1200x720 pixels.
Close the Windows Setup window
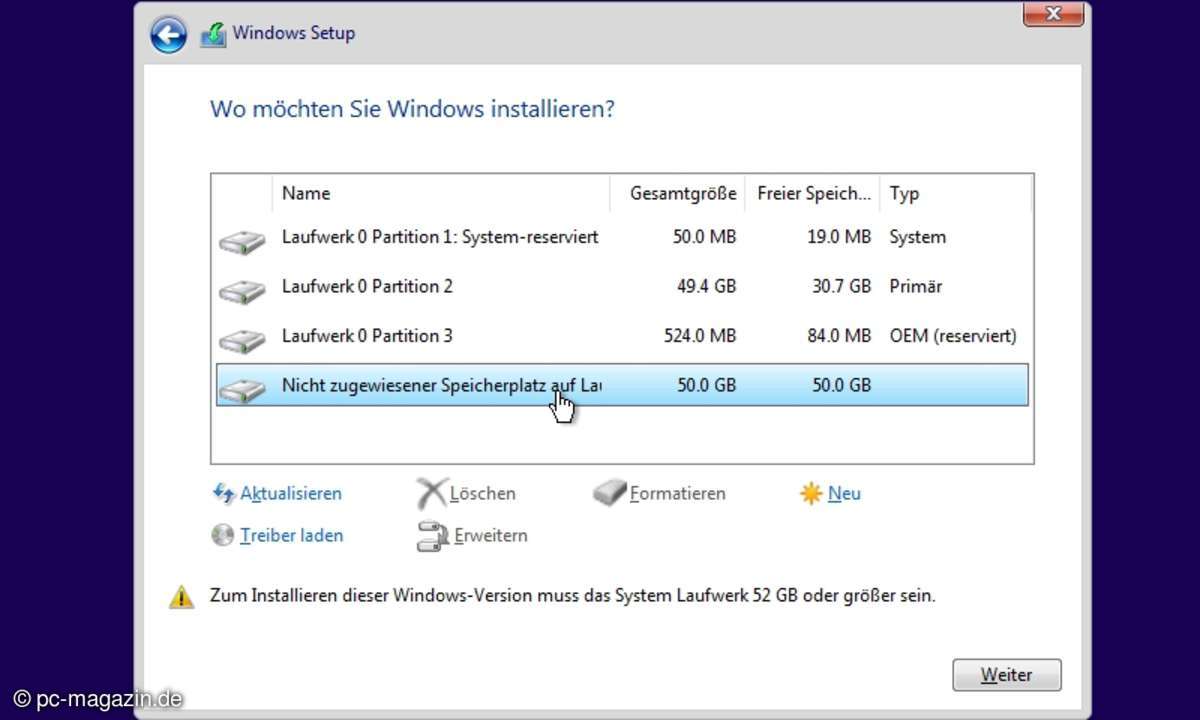(x=1053, y=13)
